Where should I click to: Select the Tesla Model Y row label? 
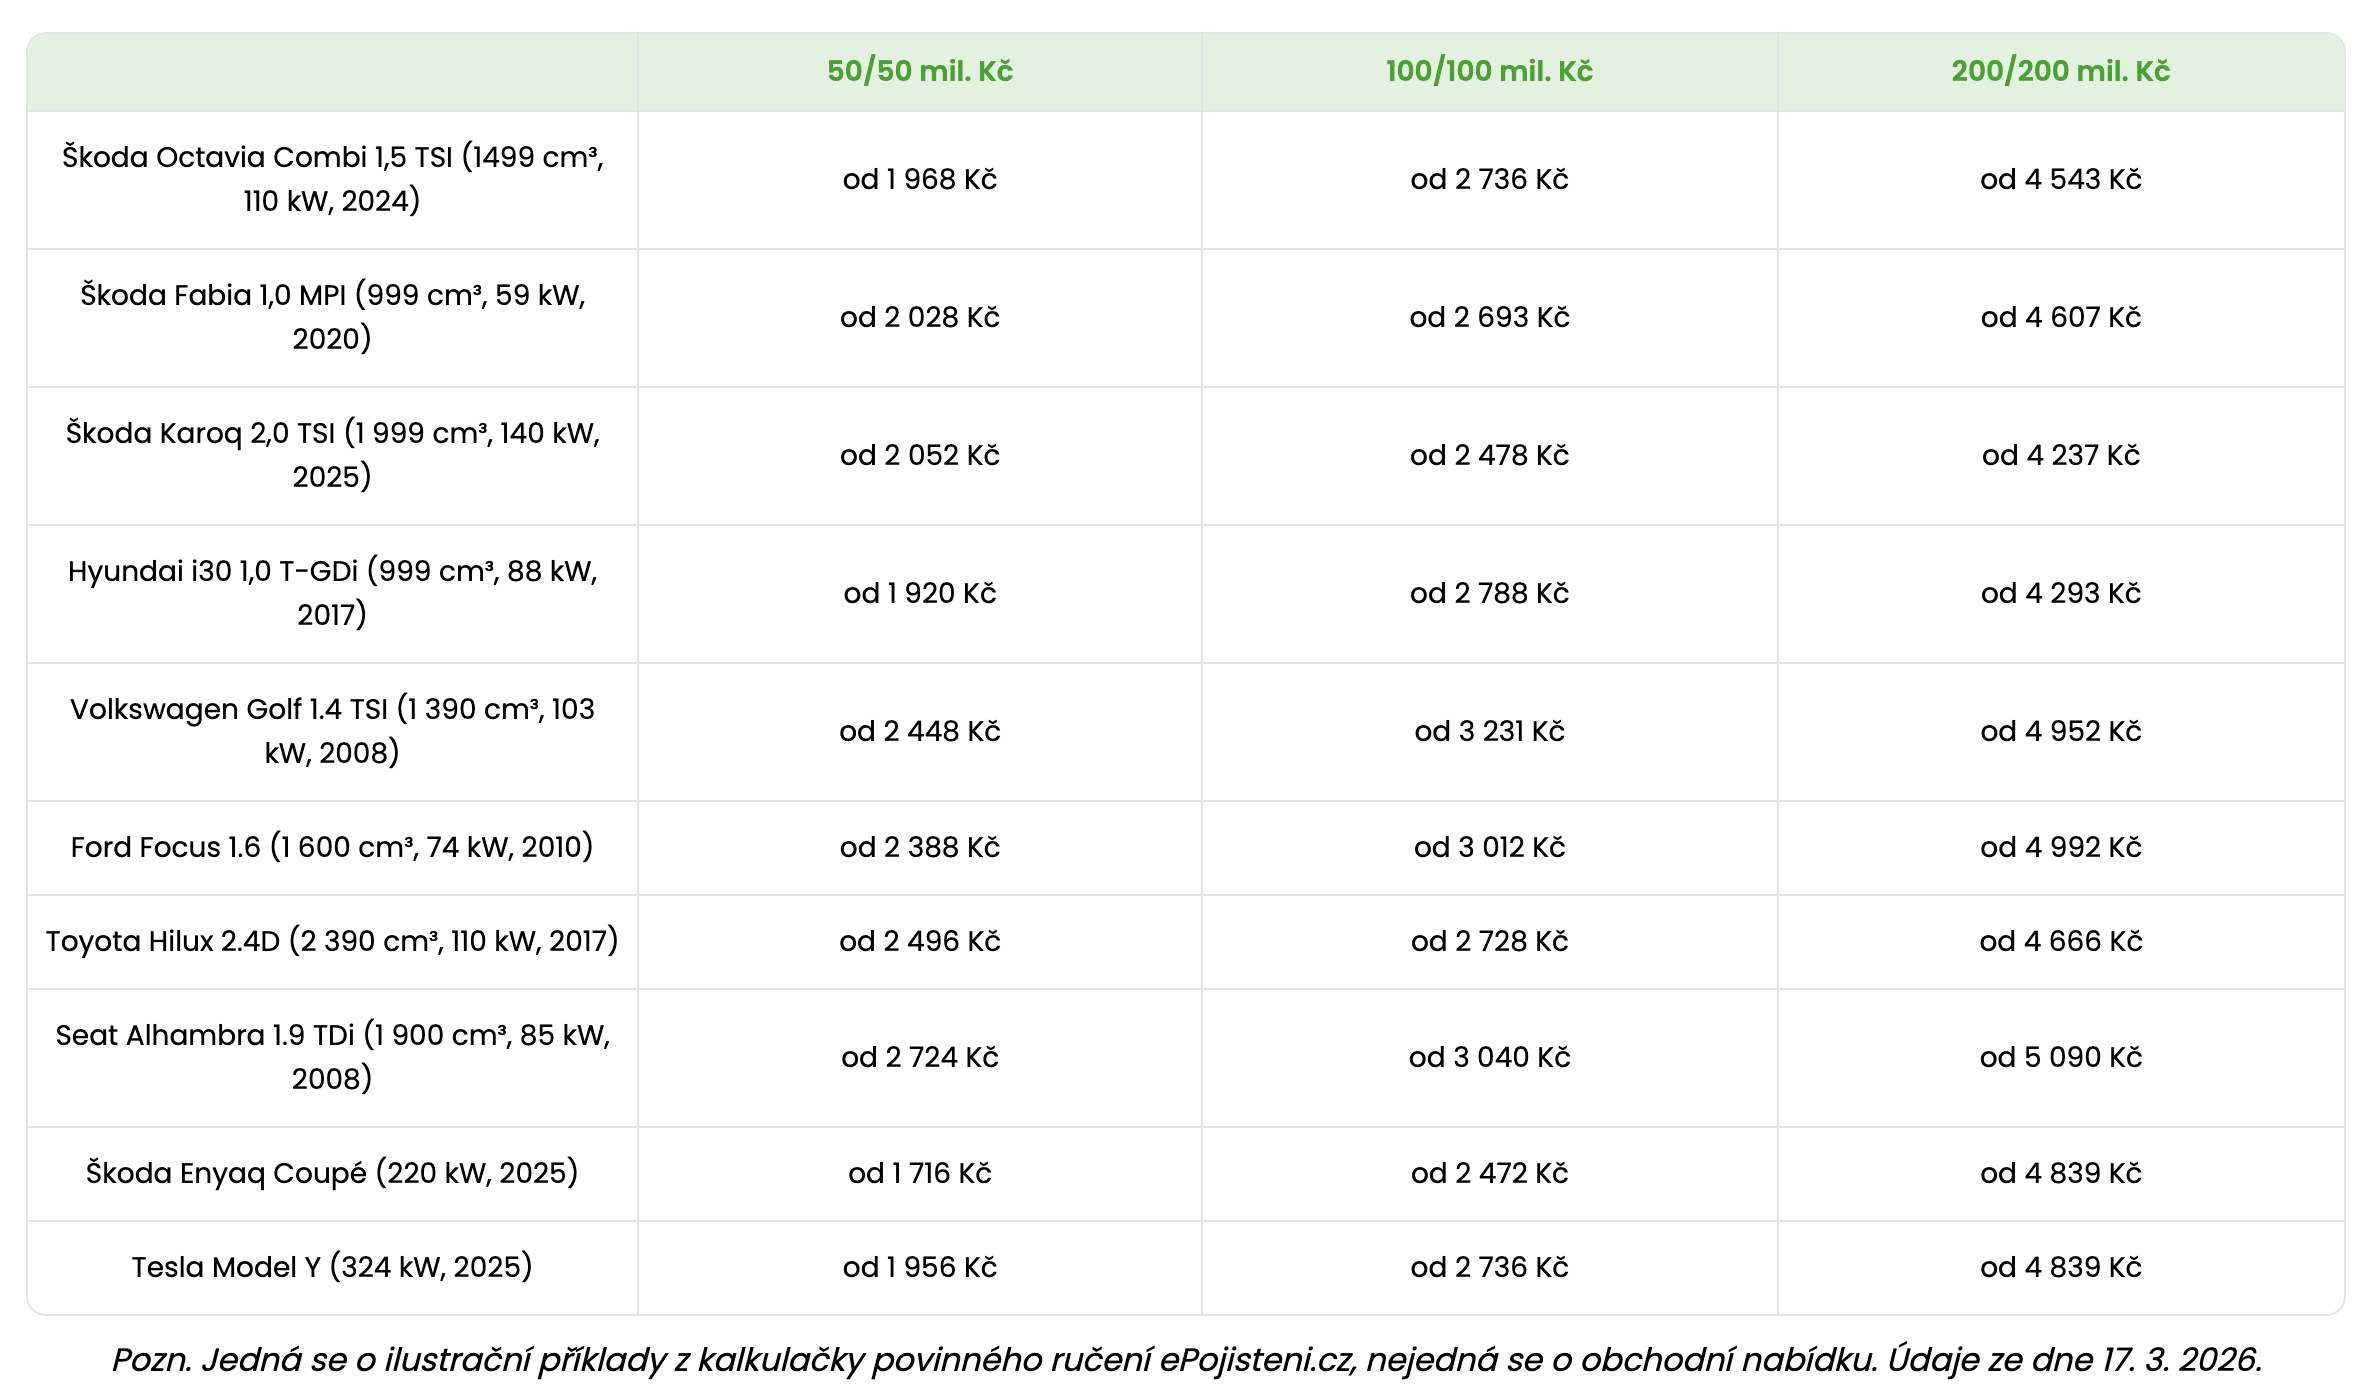pyautogui.click(x=332, y=1267)
